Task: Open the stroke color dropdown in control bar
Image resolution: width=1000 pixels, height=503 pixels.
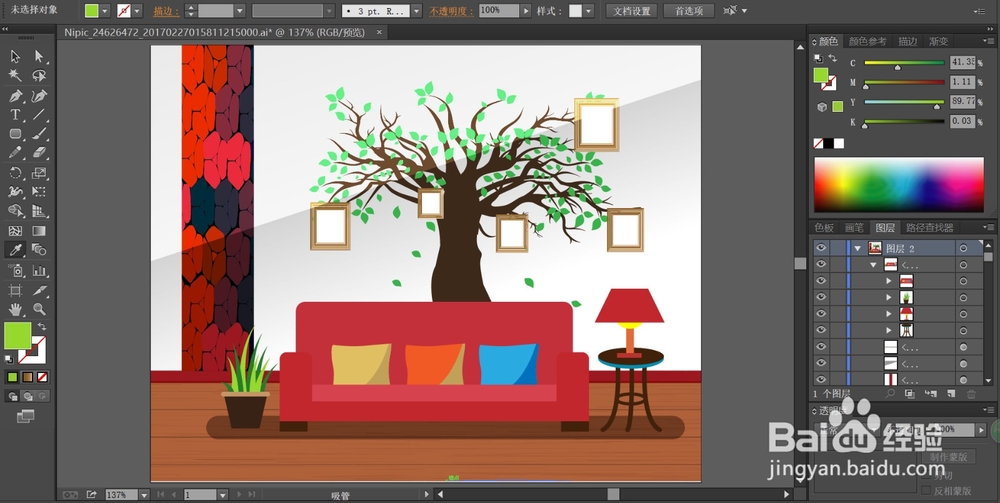Action: [x=136, y=11]
